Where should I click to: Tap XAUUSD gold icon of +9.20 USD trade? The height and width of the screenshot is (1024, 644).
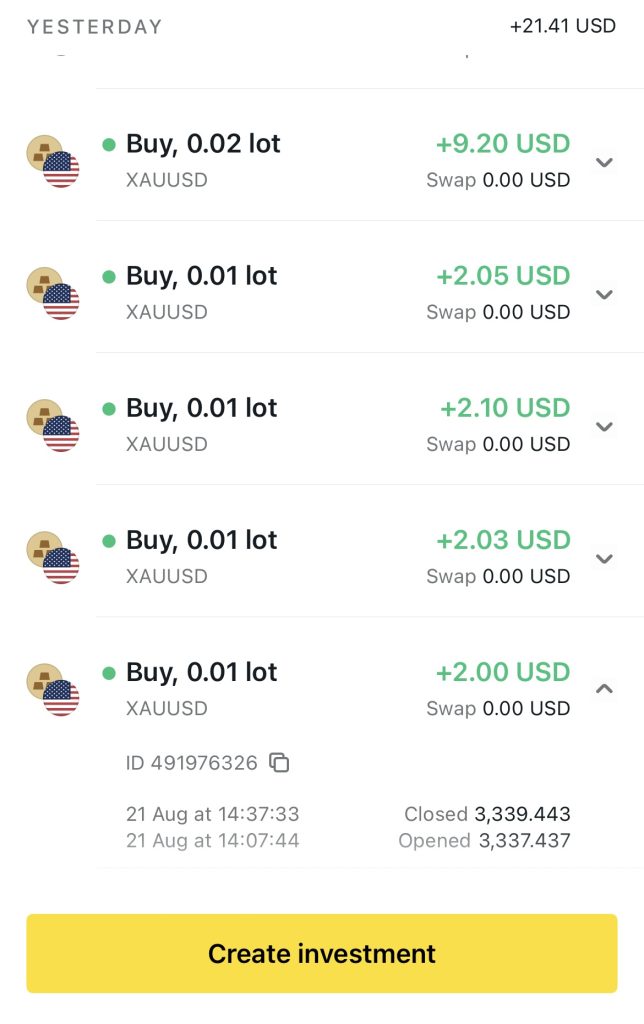coord(52,161)
